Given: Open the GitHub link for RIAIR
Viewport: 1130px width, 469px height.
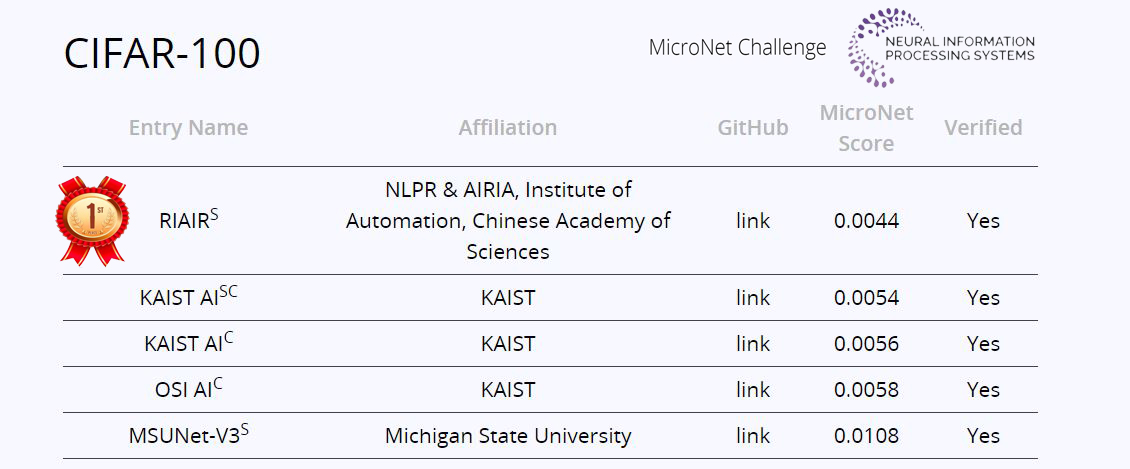Looking at the screenshot, I should [x=753, y=220].
